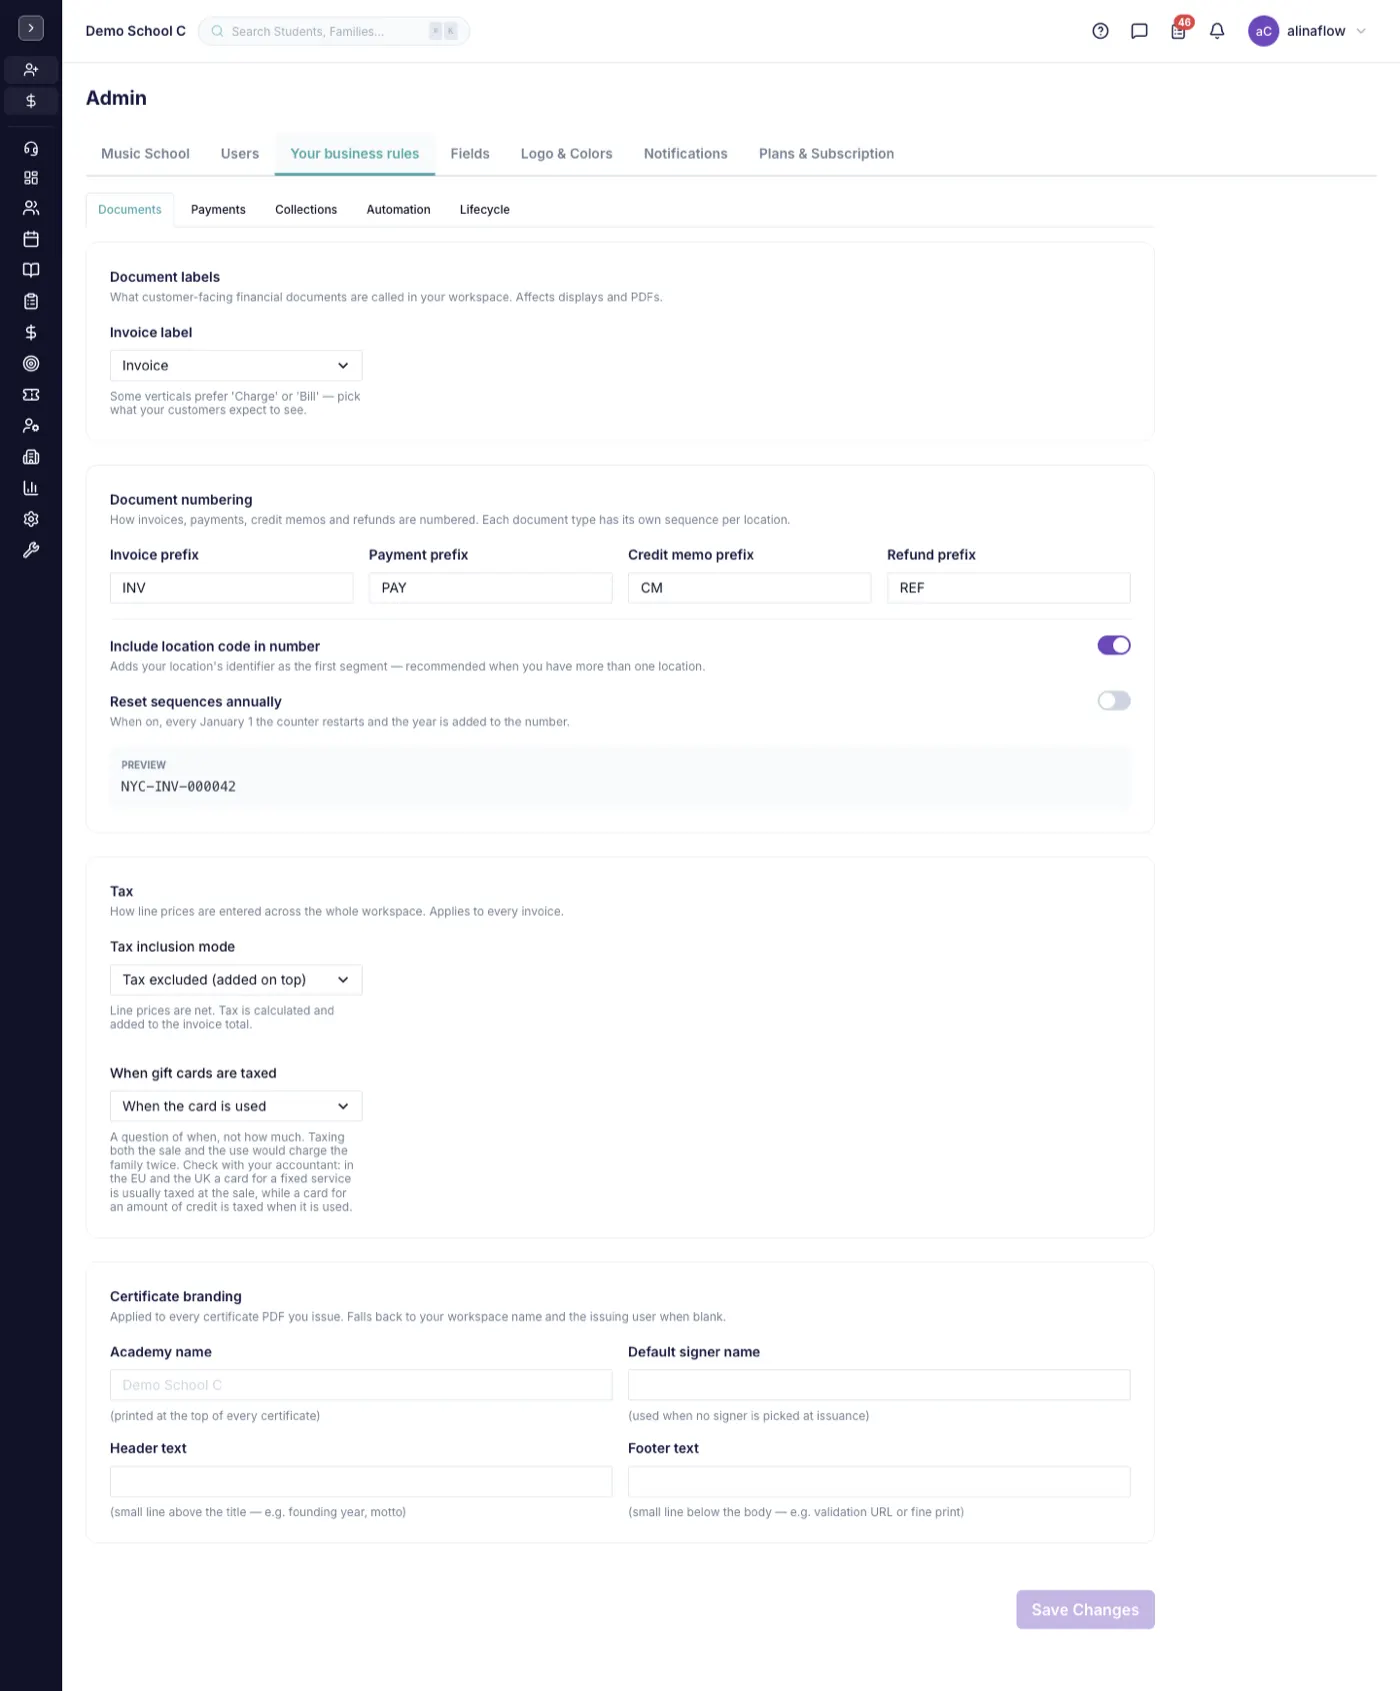Click the add-person icon in the sidebar

pos(31,70)
